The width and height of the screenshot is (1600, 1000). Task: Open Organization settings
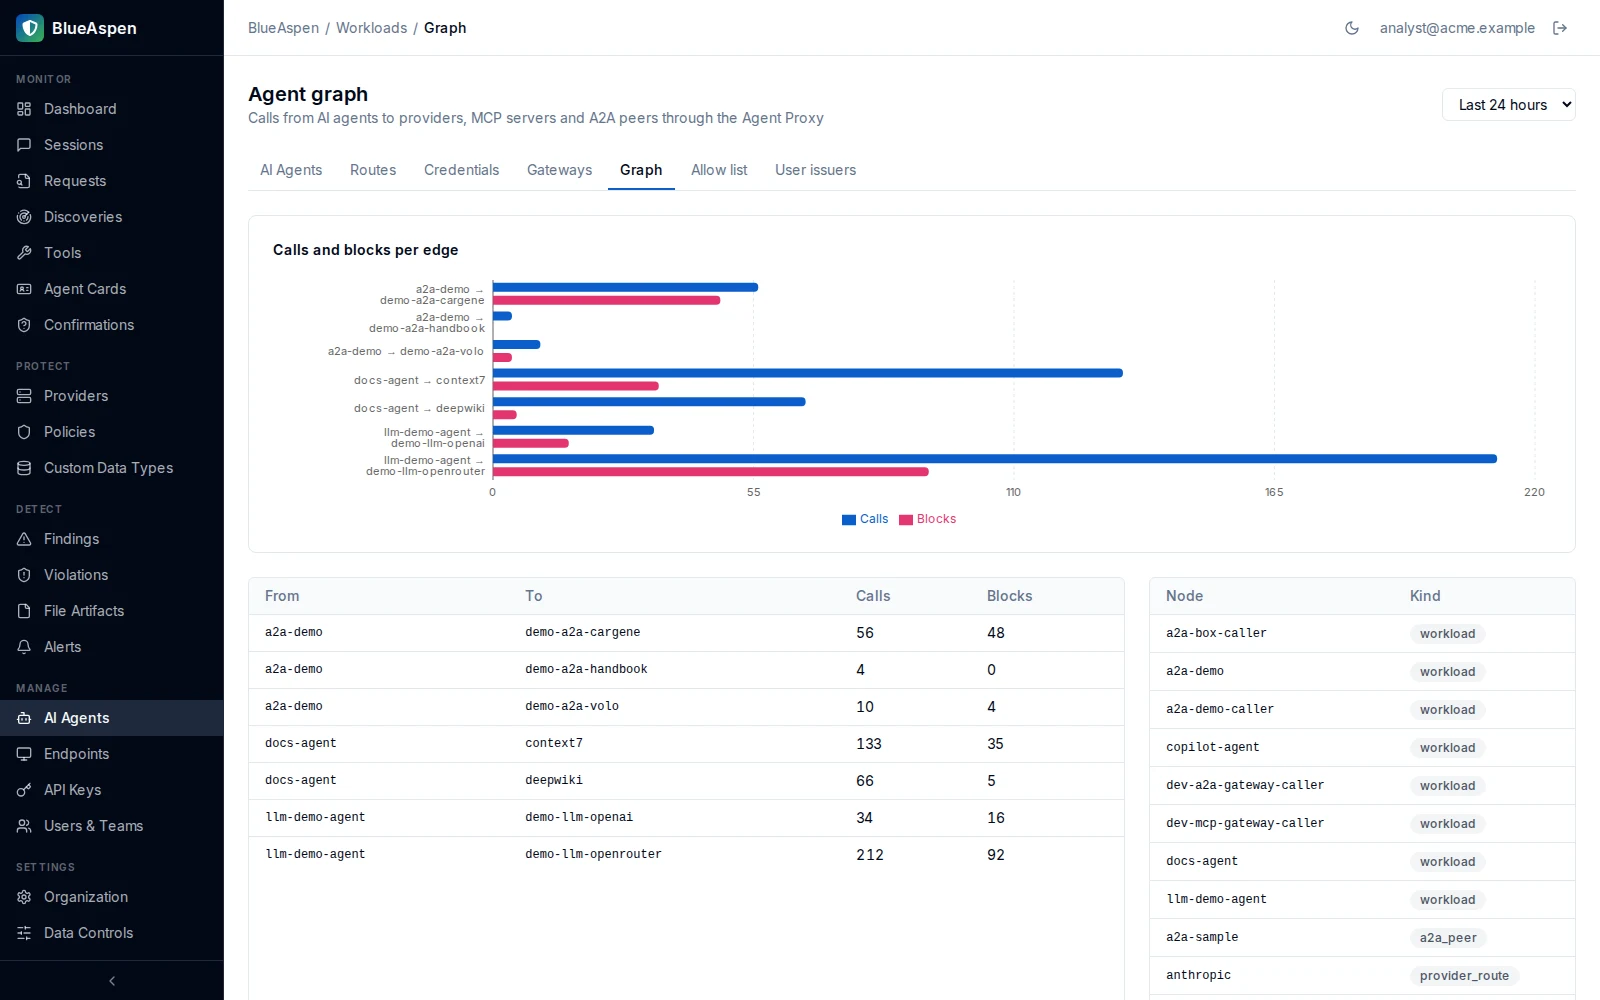[x=112, y=897]
